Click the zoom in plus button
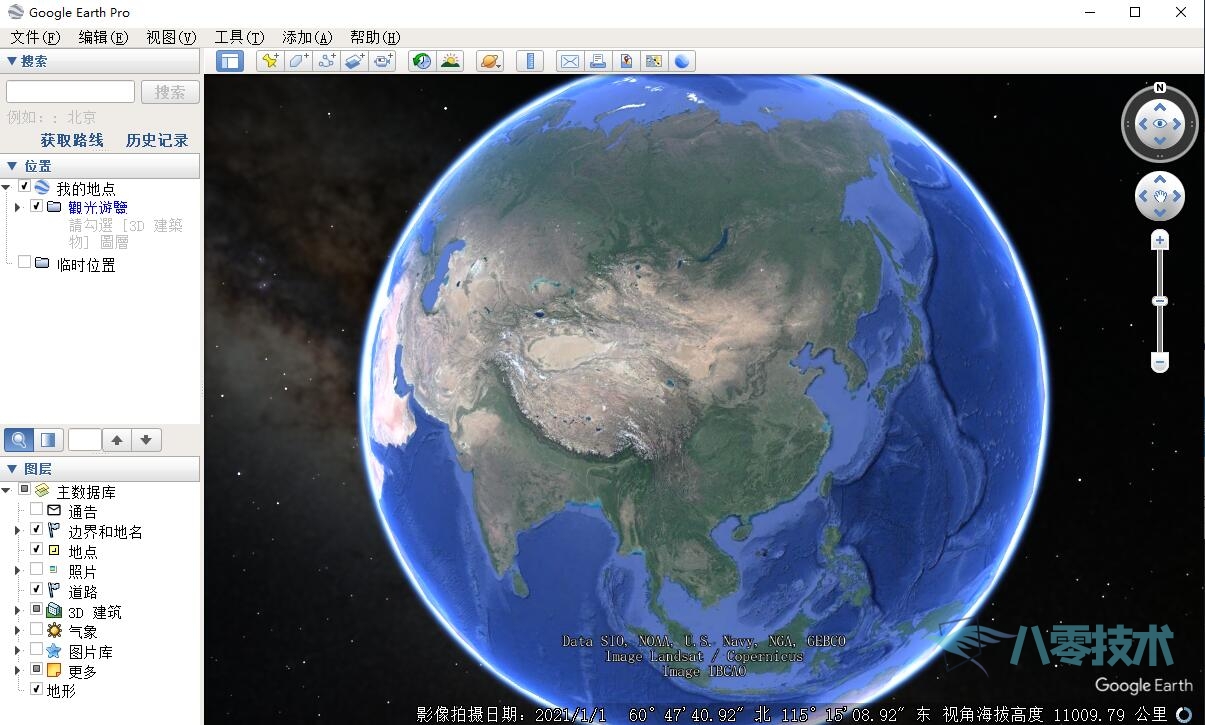Viewport: 1205px width, 725px height. click(1160, 240)
